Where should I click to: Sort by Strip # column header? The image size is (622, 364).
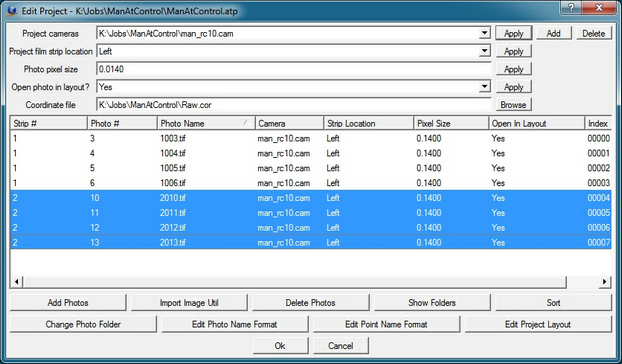pos(48,123)
